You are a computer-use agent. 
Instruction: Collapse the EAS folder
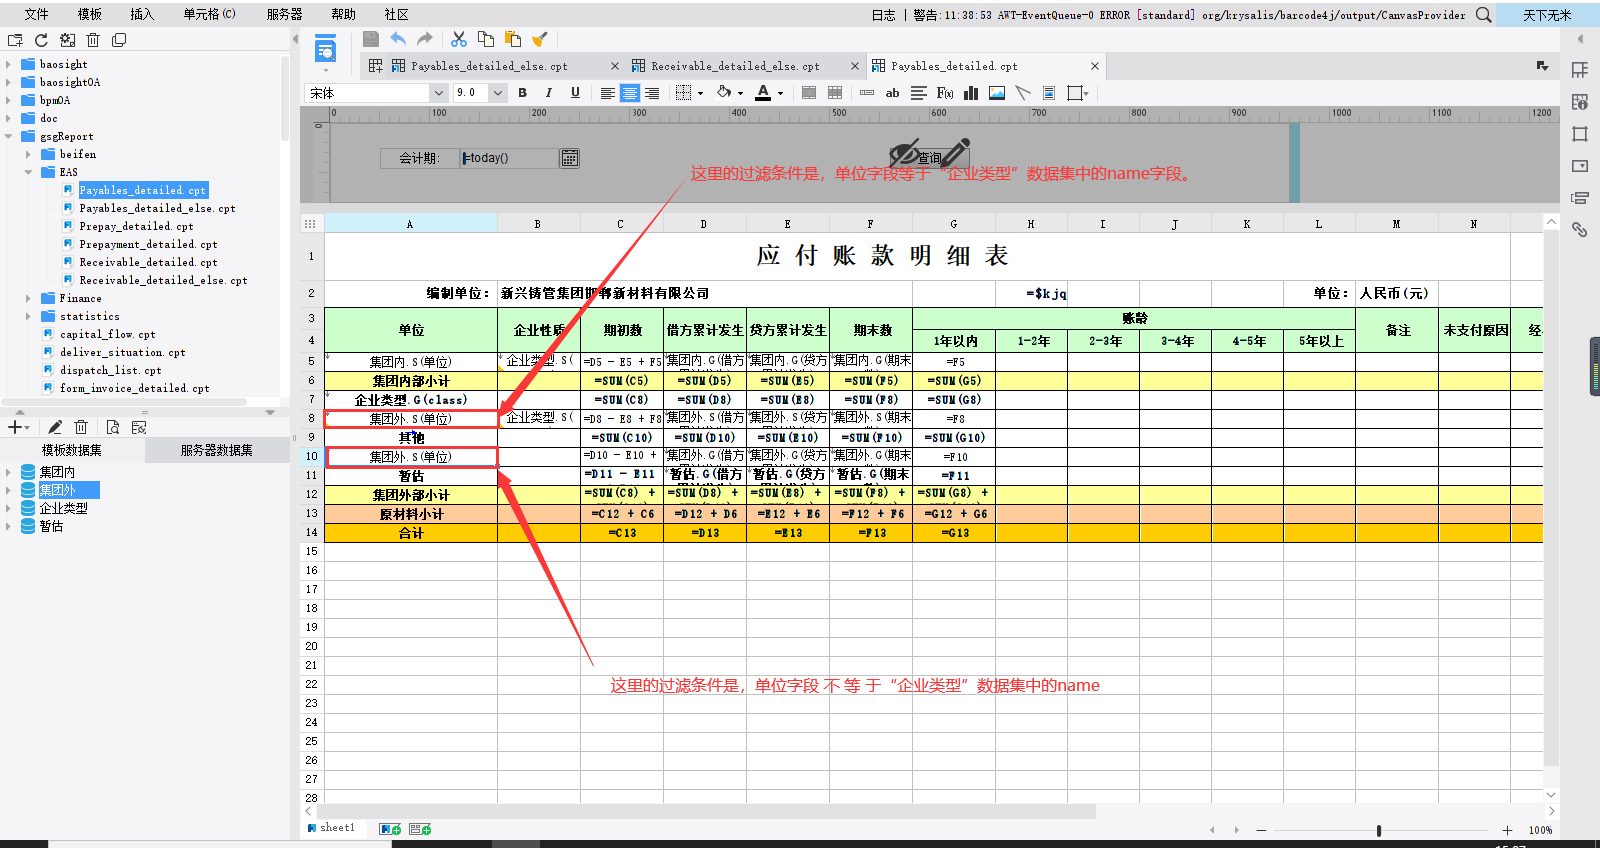[x=28, y=172]
